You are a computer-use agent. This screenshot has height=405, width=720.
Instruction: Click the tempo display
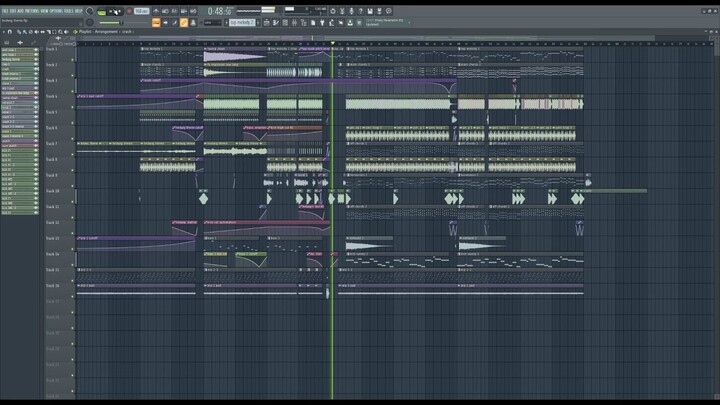click(x=141, y=11)
